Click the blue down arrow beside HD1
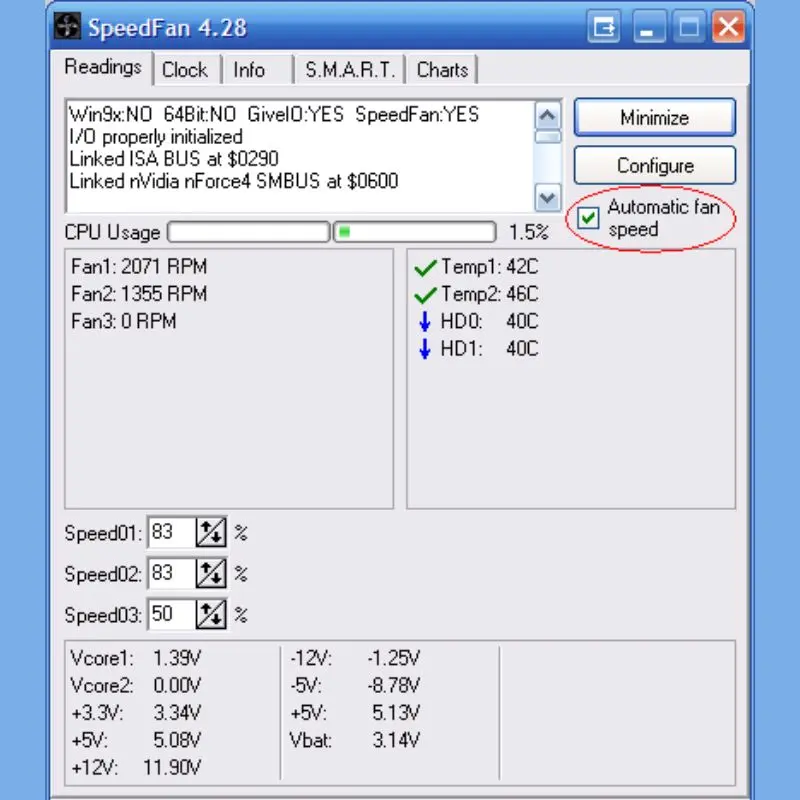 424,349
